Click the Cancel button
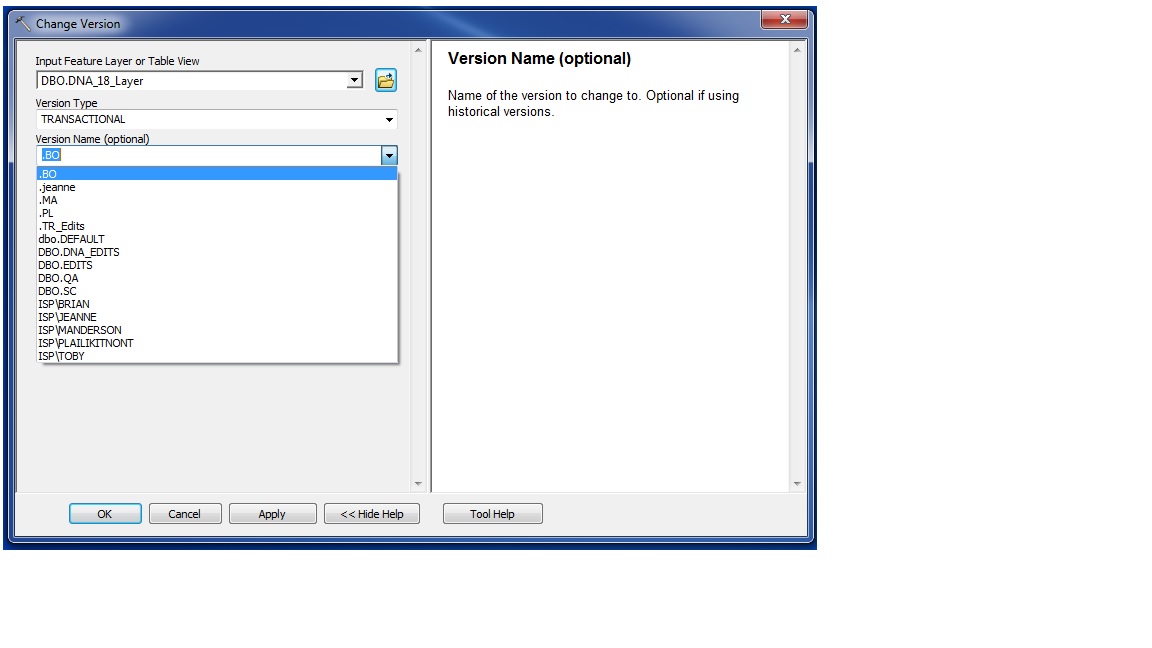1152x648 pixels. pos(184,514)
